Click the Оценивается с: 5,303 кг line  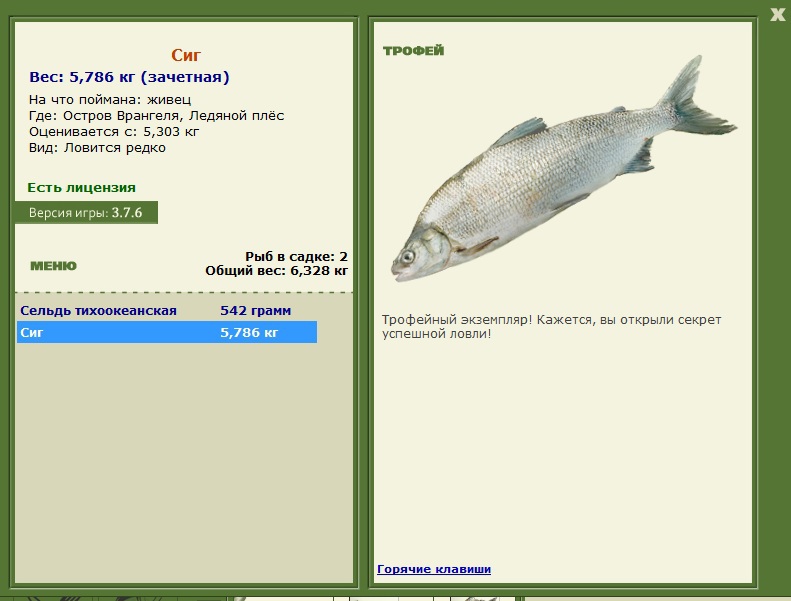(114, 132)
